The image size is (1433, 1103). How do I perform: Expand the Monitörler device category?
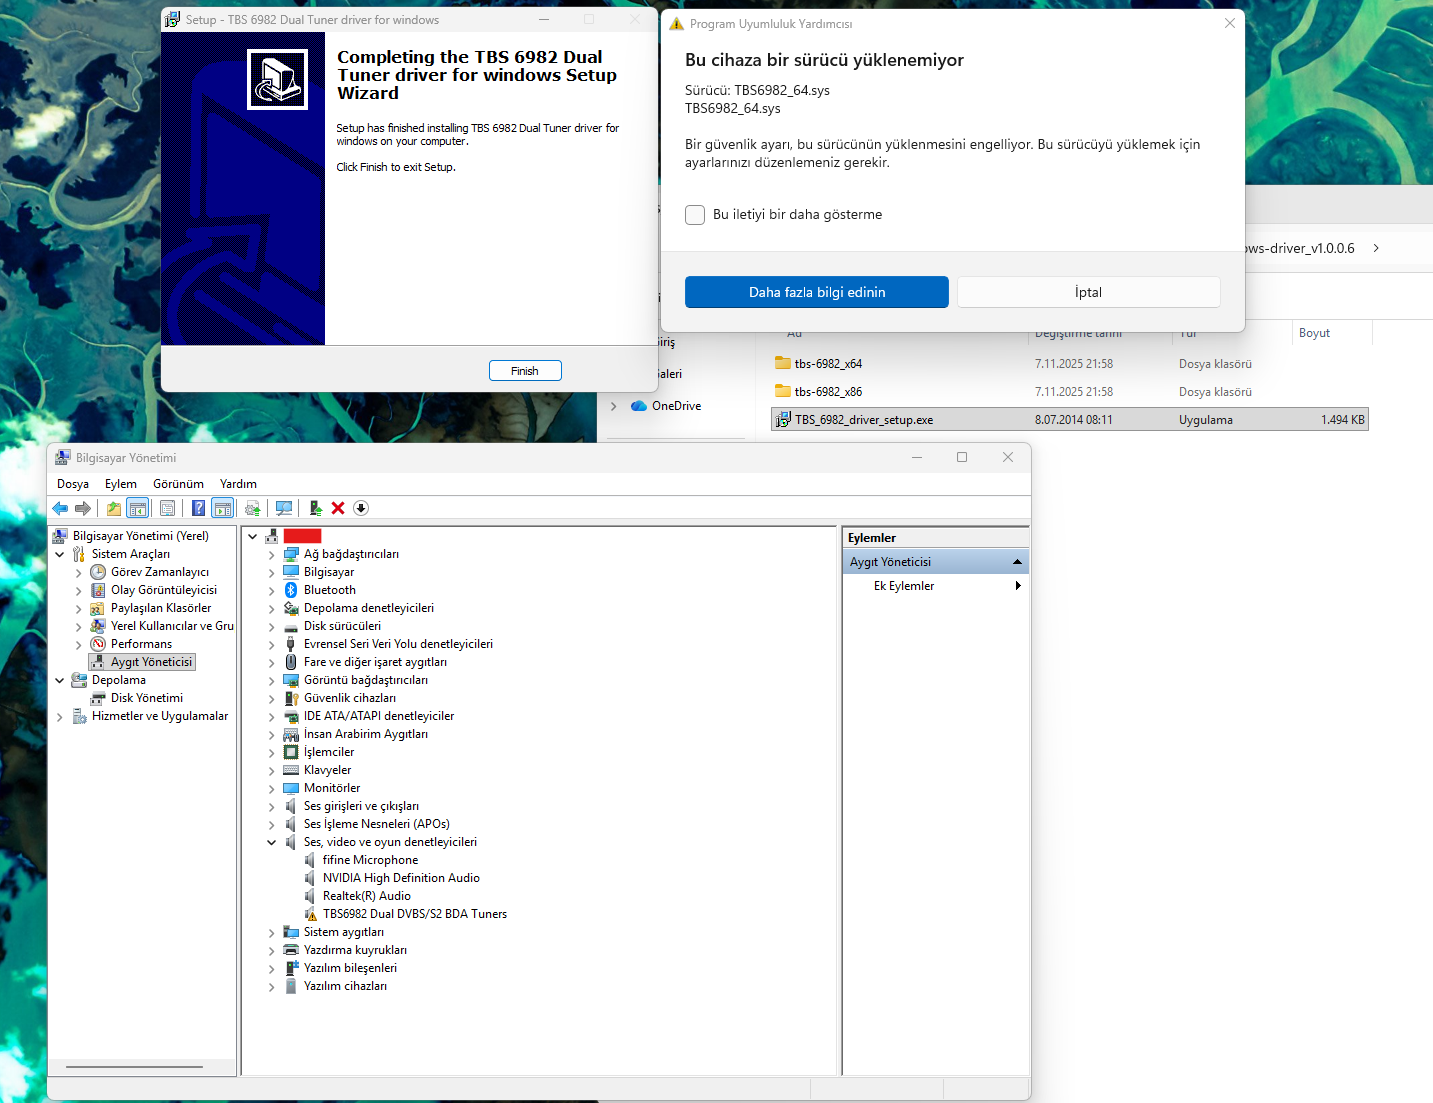tap(271, 788)
